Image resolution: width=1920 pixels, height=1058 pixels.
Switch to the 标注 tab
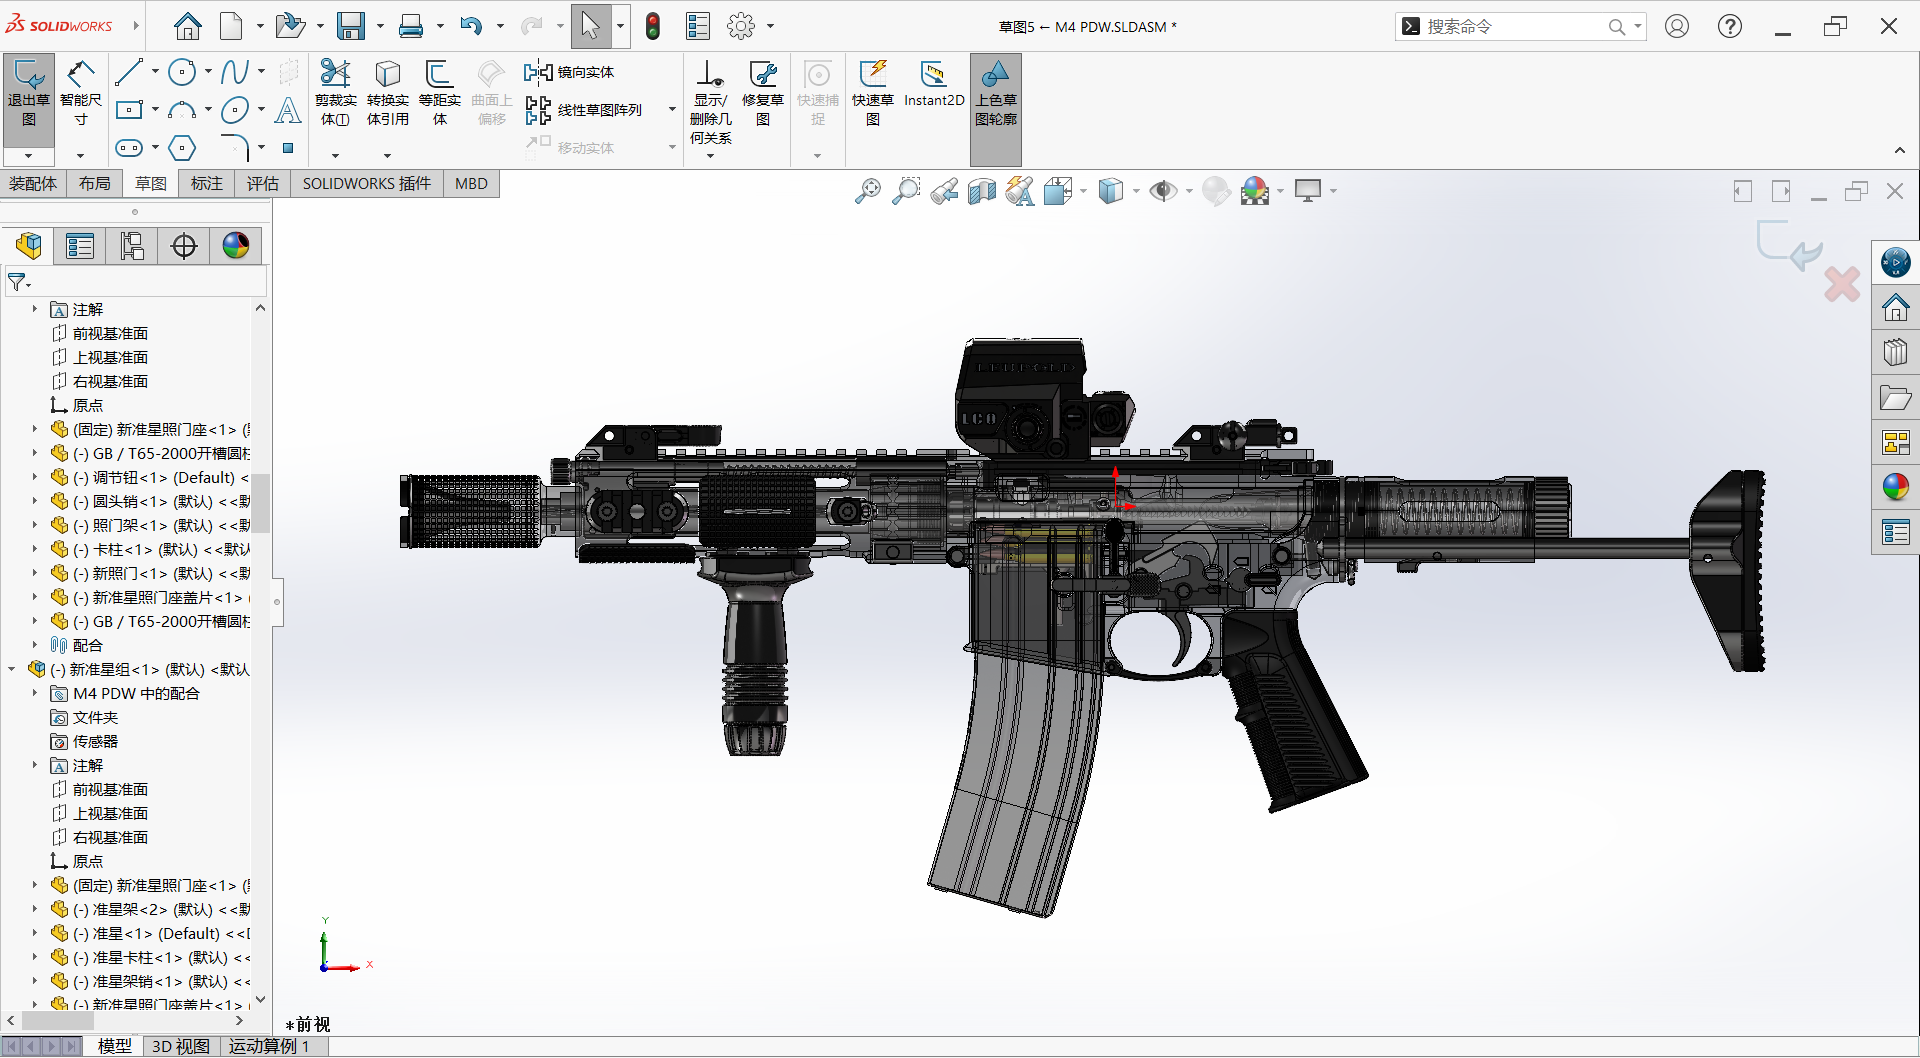click(207, 184)
